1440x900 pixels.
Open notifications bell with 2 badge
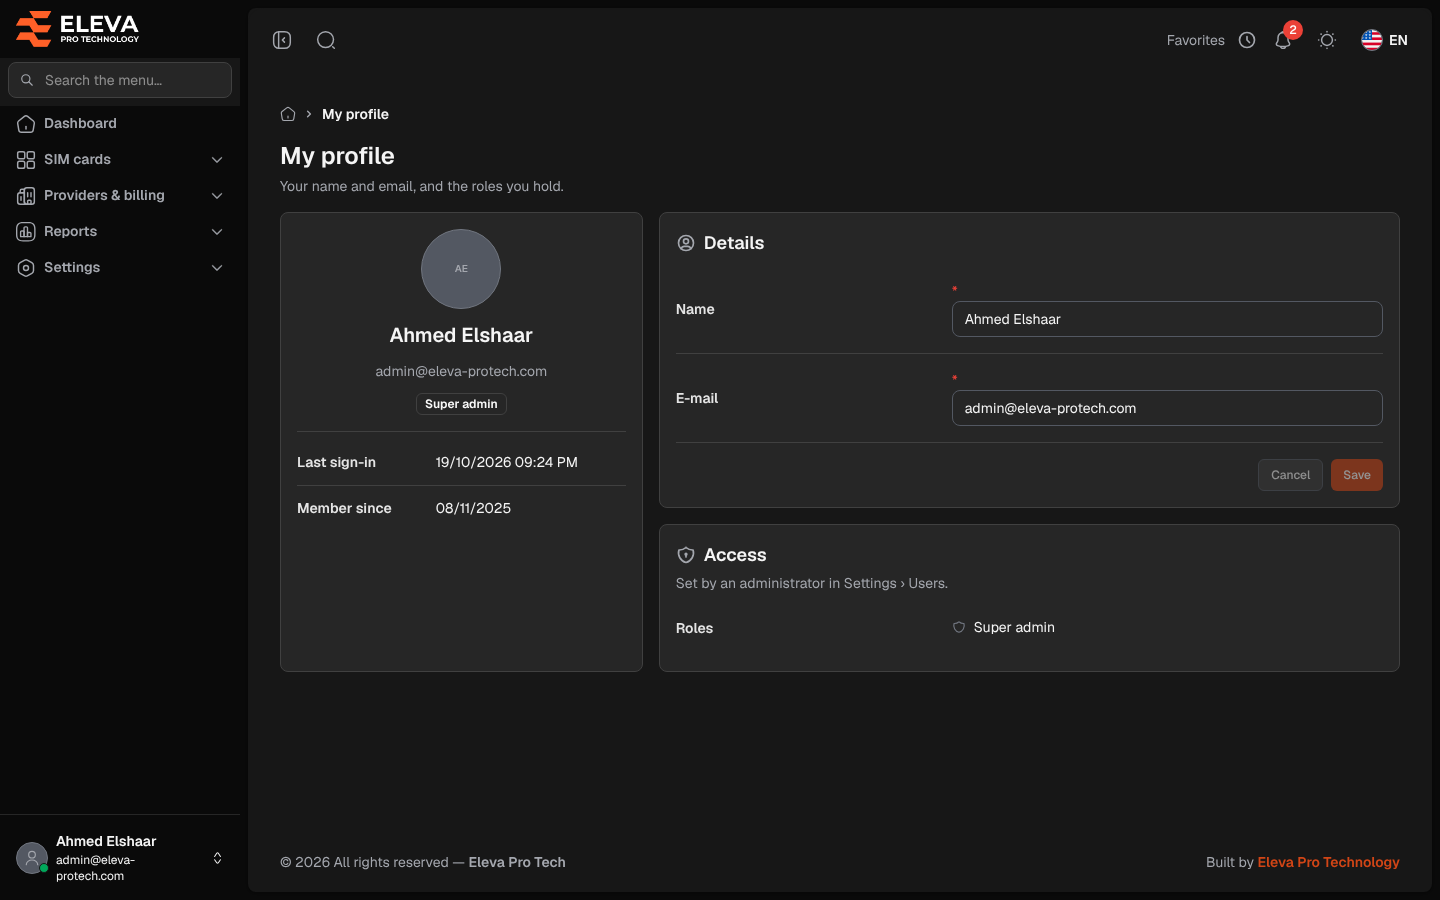pos(1283,40)
